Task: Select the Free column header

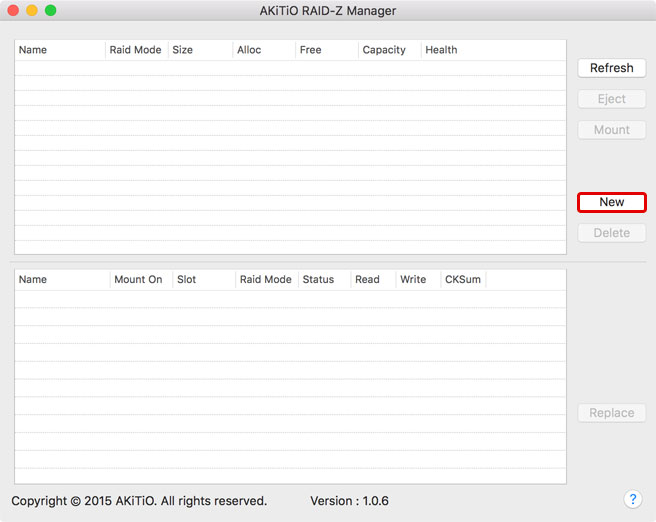Action: (325, 50)
